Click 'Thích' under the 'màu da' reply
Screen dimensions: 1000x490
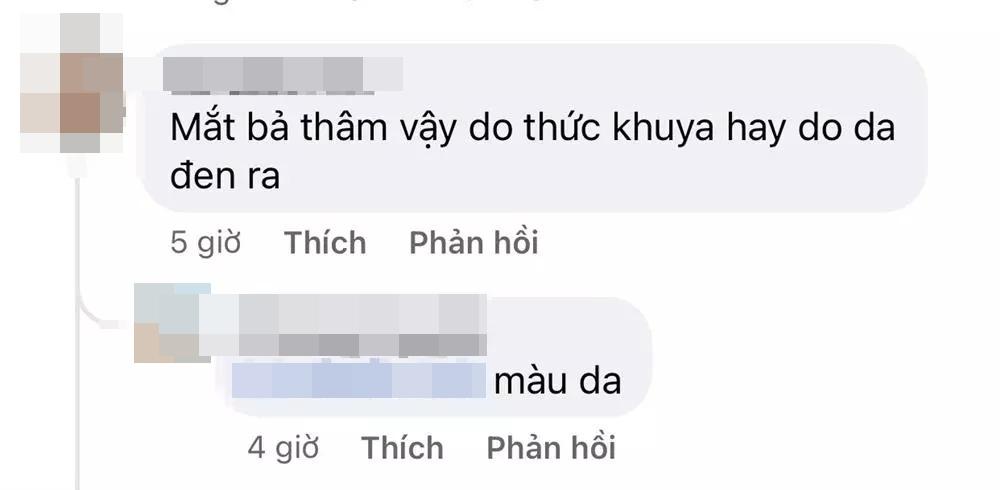[402, 448]
